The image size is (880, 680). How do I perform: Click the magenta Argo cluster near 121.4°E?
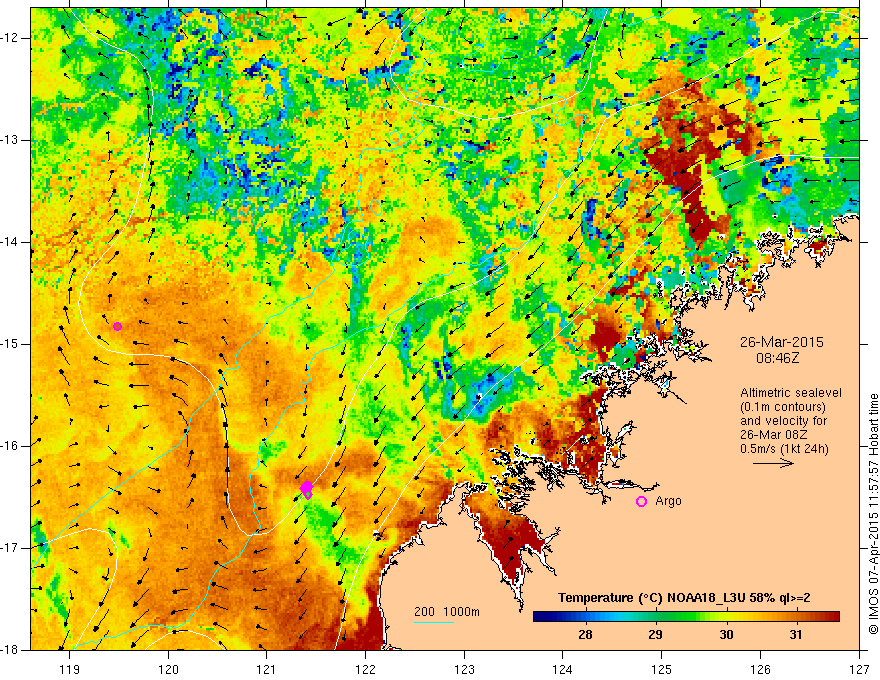[x=306, y=489]
